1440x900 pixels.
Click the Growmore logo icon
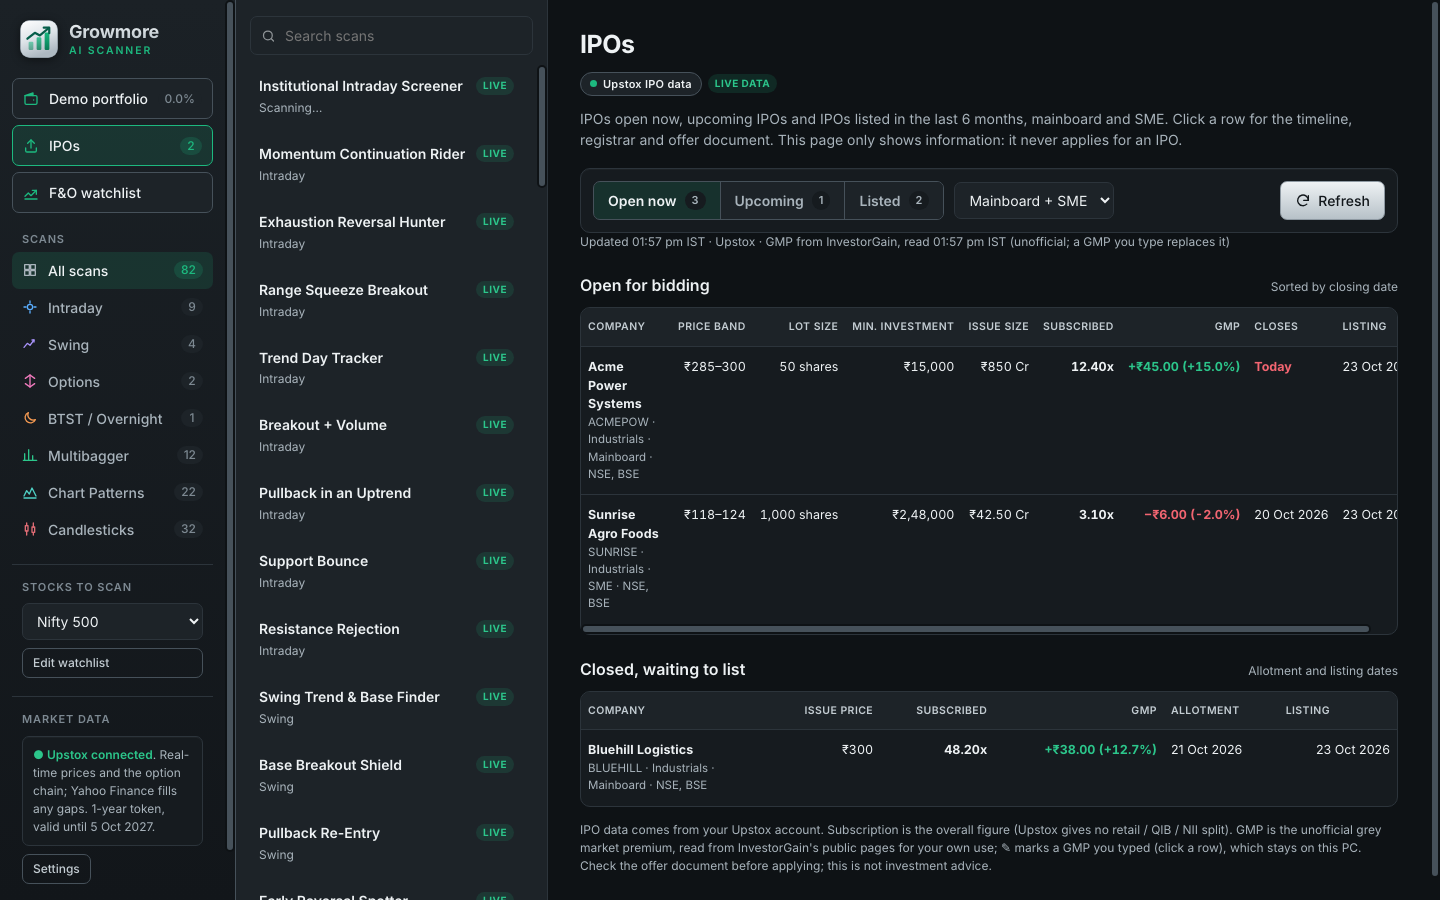(39, 39)
